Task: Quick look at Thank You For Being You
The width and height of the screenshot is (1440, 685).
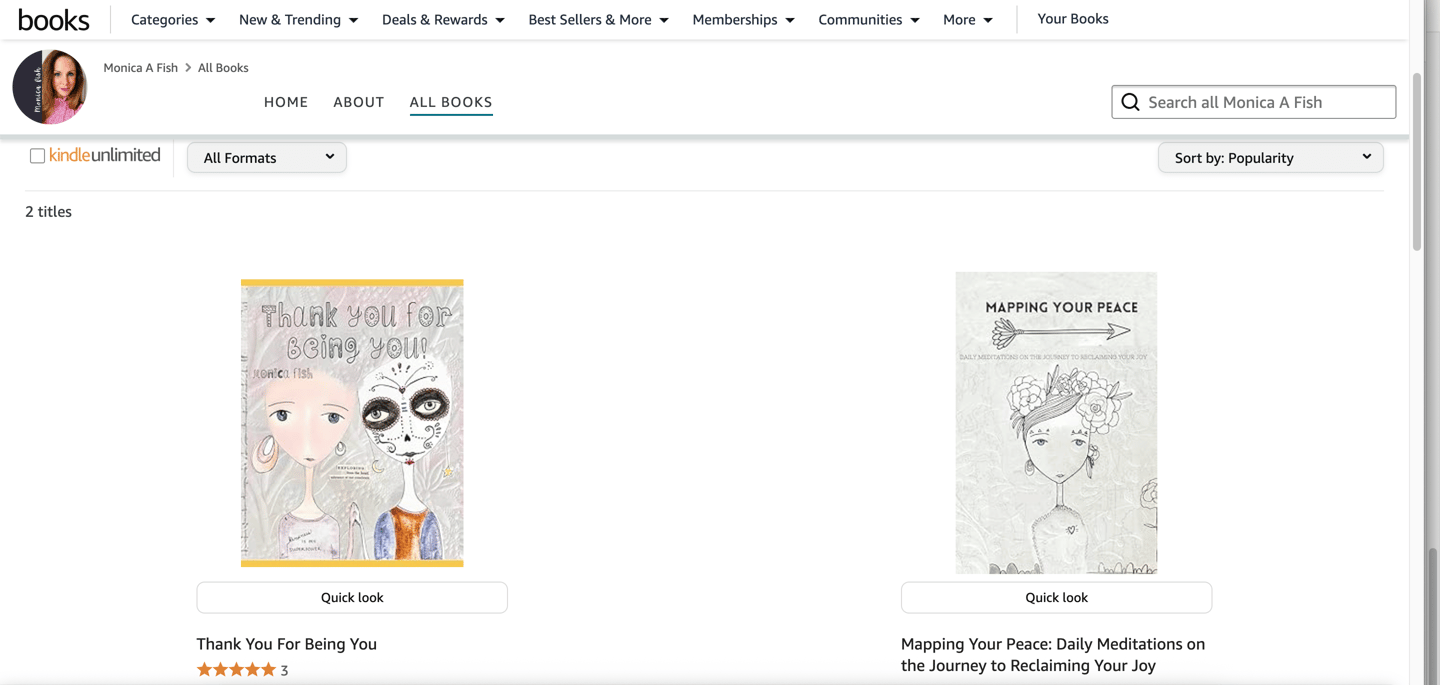Action: coord(352,597)
